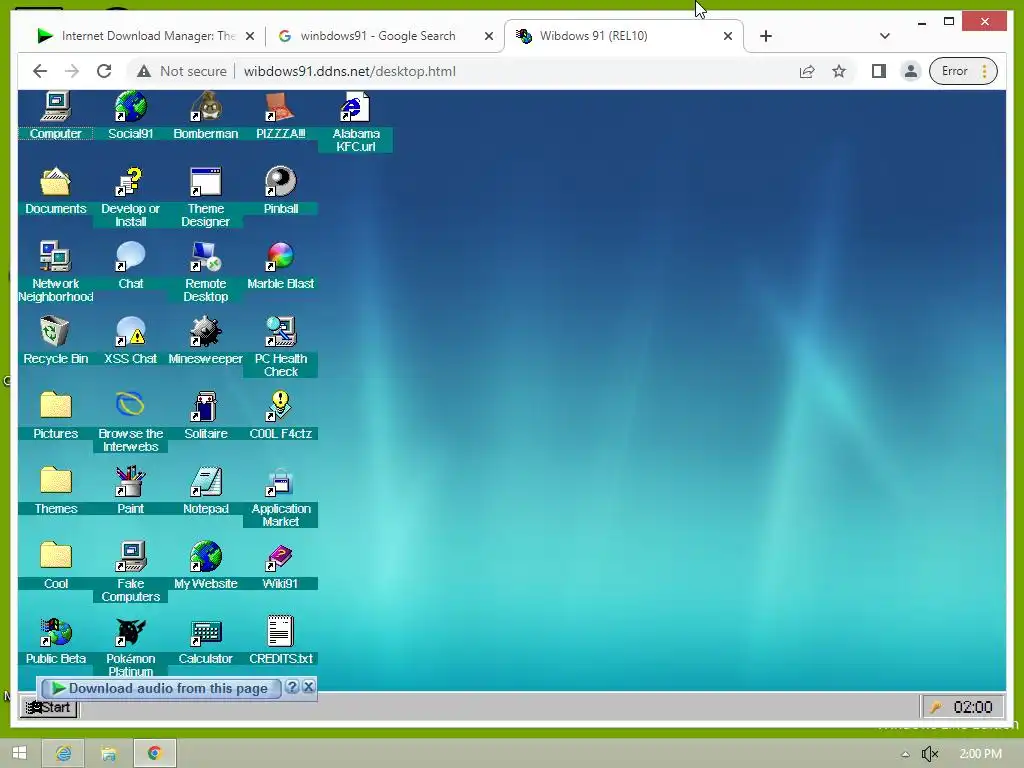Launch the Public Beta icon
1024x768 pixels.
coord(56,641)
